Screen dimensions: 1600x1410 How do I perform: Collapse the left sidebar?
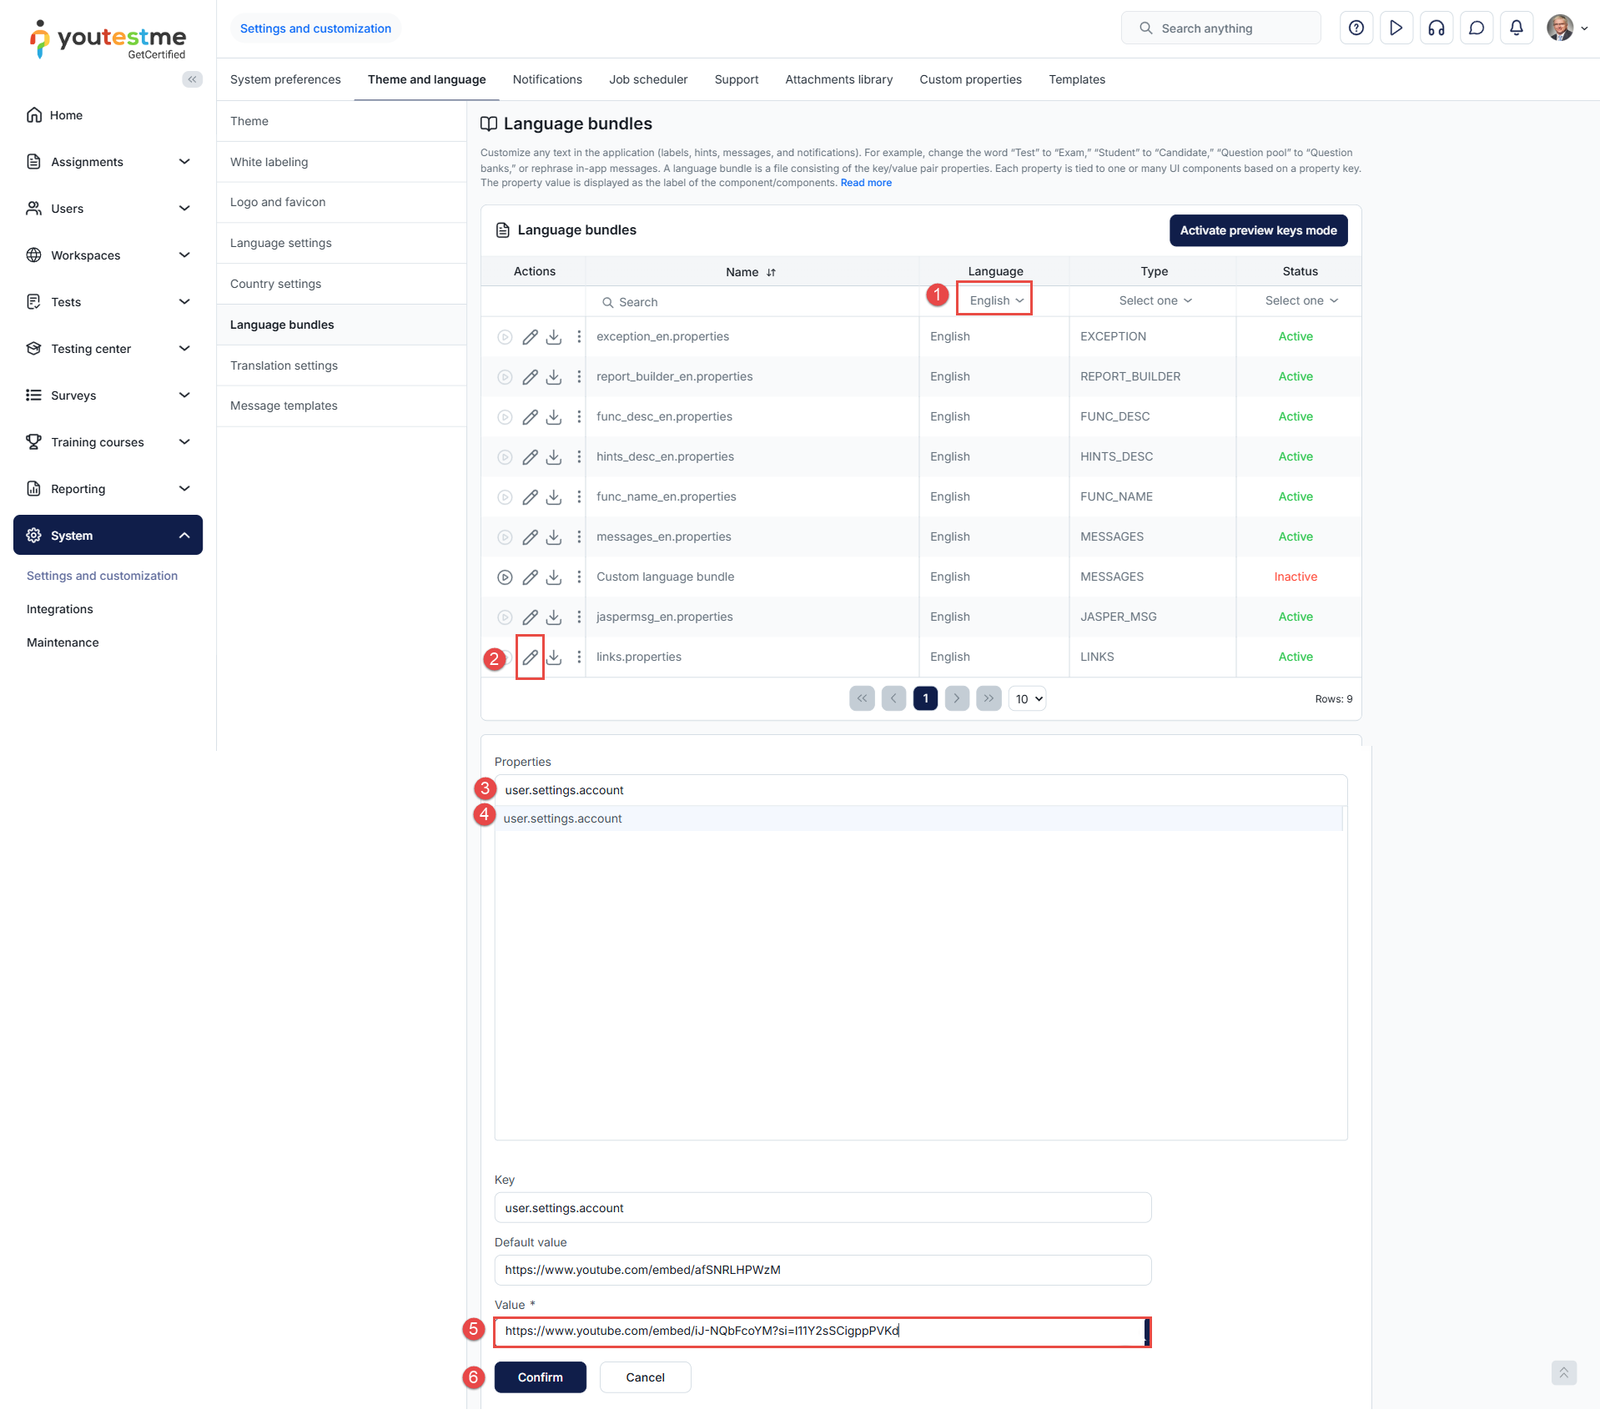point(192,79)
